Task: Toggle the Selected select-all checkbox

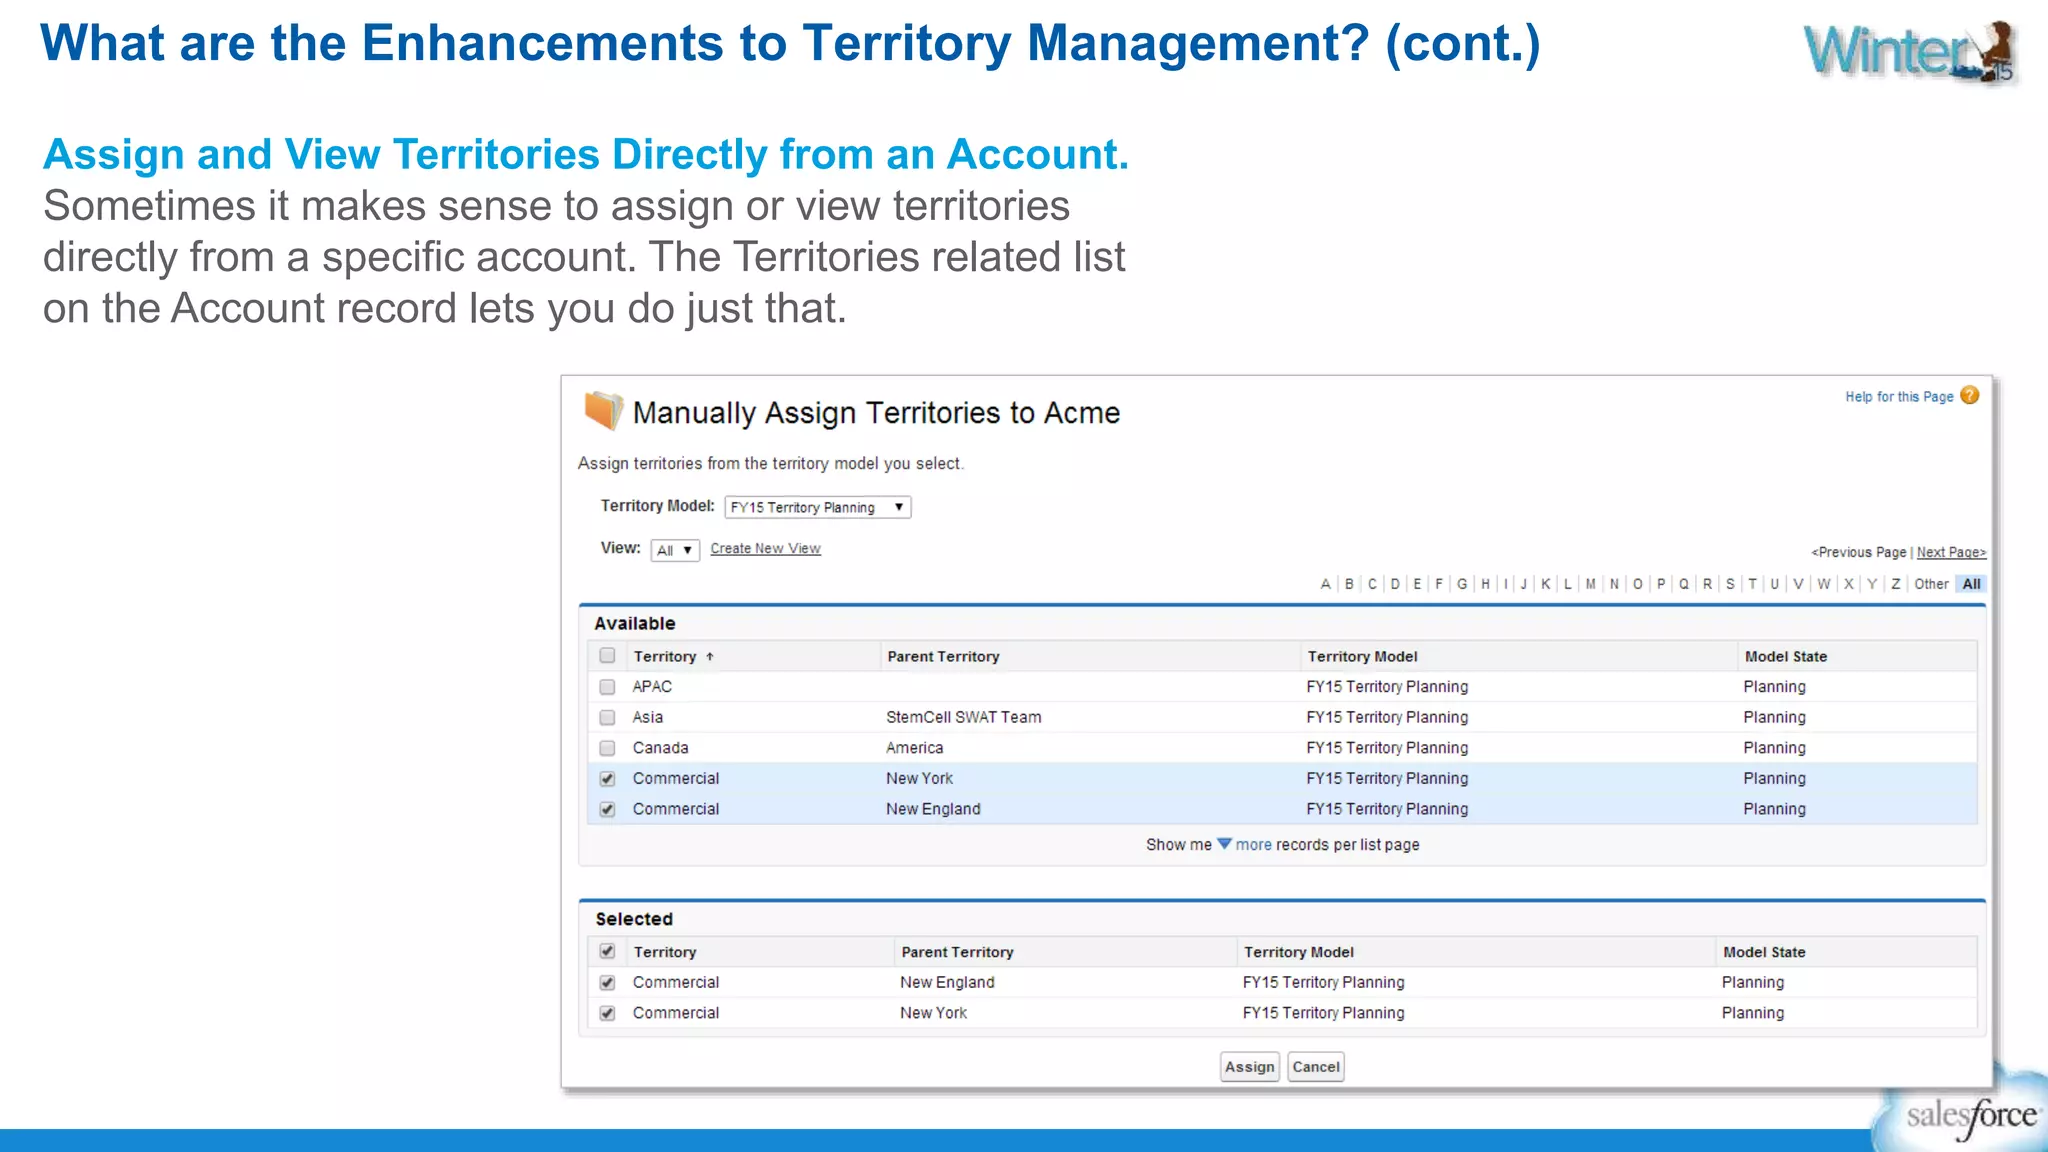Action: pos(607,951)
